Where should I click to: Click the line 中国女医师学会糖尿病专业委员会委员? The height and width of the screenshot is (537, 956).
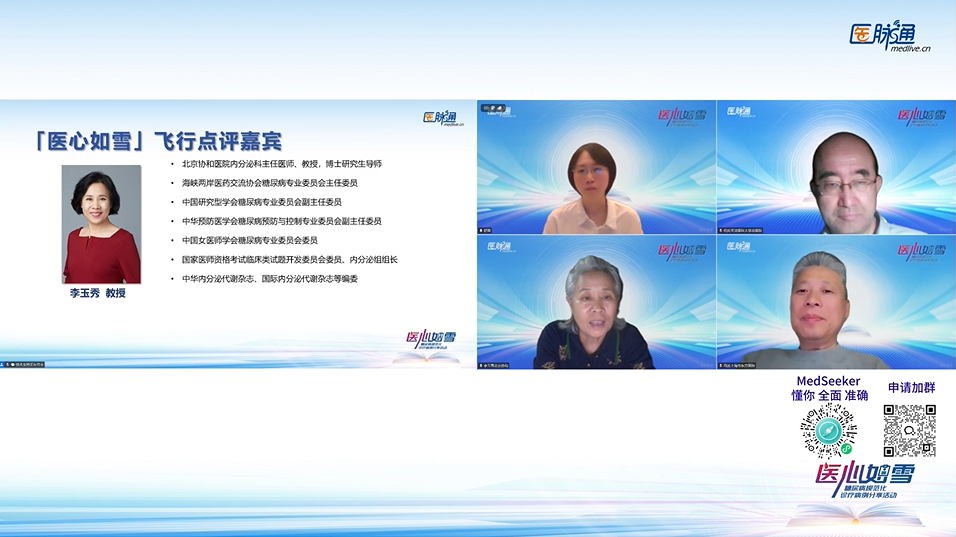tap(249, 240)
